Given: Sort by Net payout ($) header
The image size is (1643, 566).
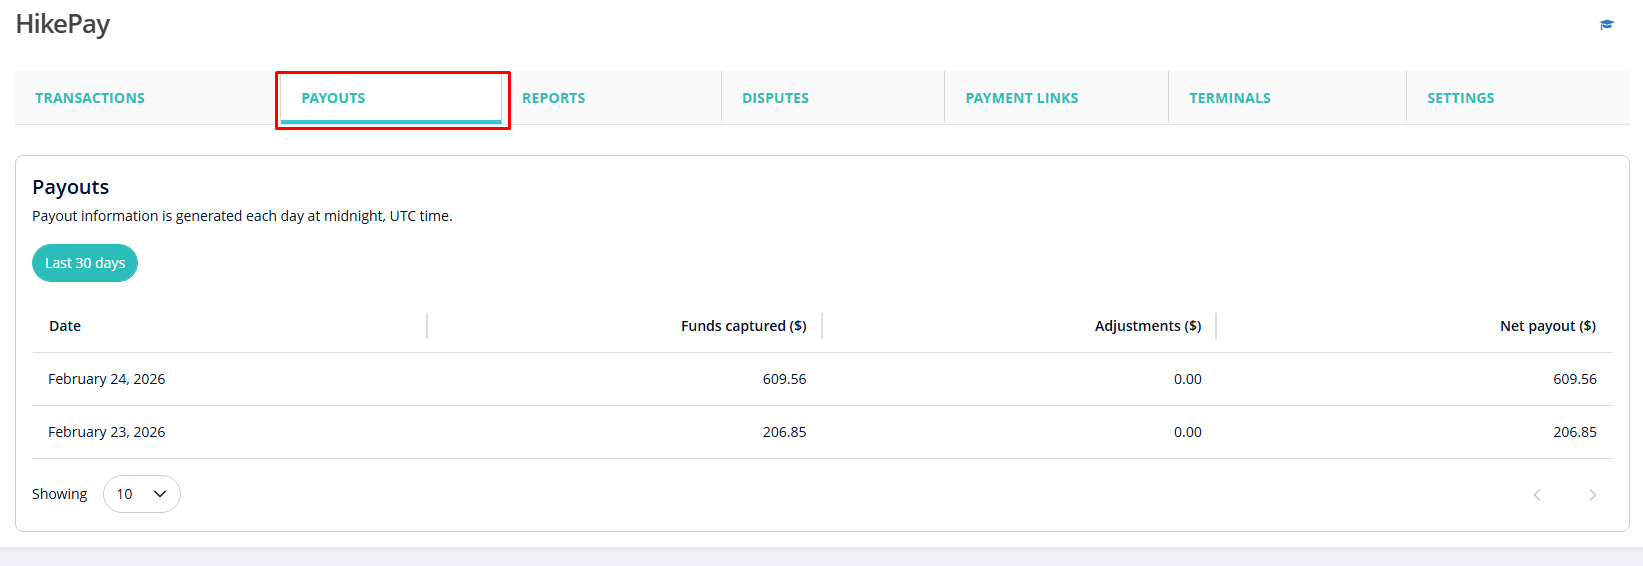Looking at the screenshot, I should [1547, 326].
